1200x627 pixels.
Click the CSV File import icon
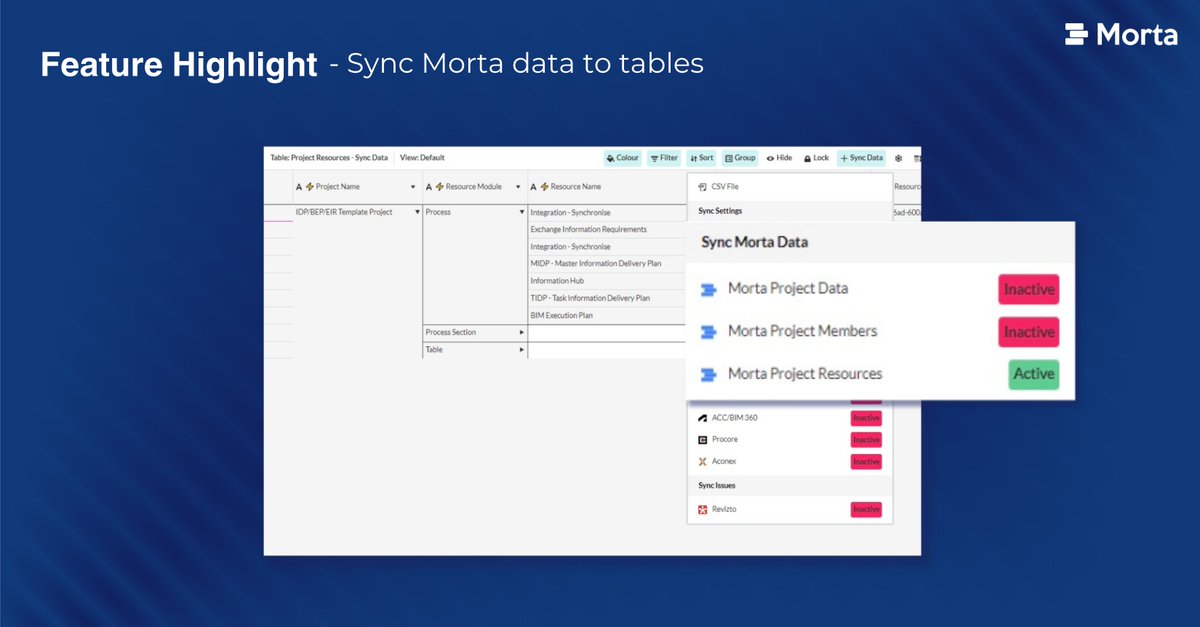703,187
